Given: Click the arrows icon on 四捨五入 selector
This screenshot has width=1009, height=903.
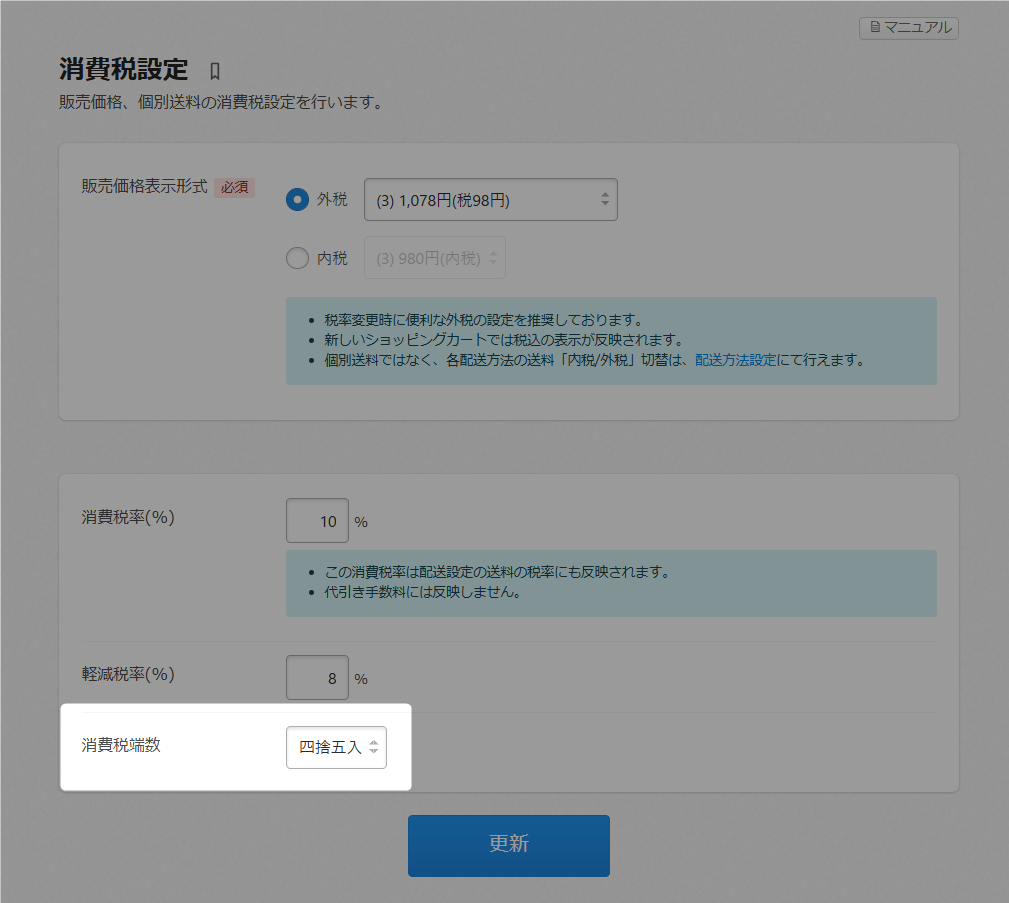Looking at the screenshot, I should pos(373,747).
